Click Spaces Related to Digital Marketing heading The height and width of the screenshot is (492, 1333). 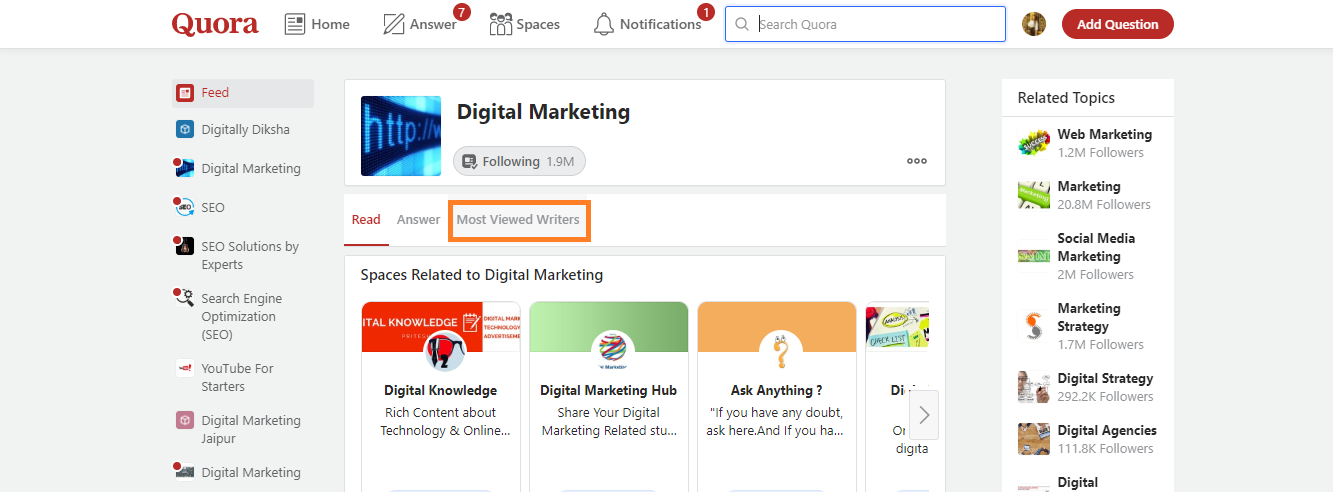click(482, 274)
